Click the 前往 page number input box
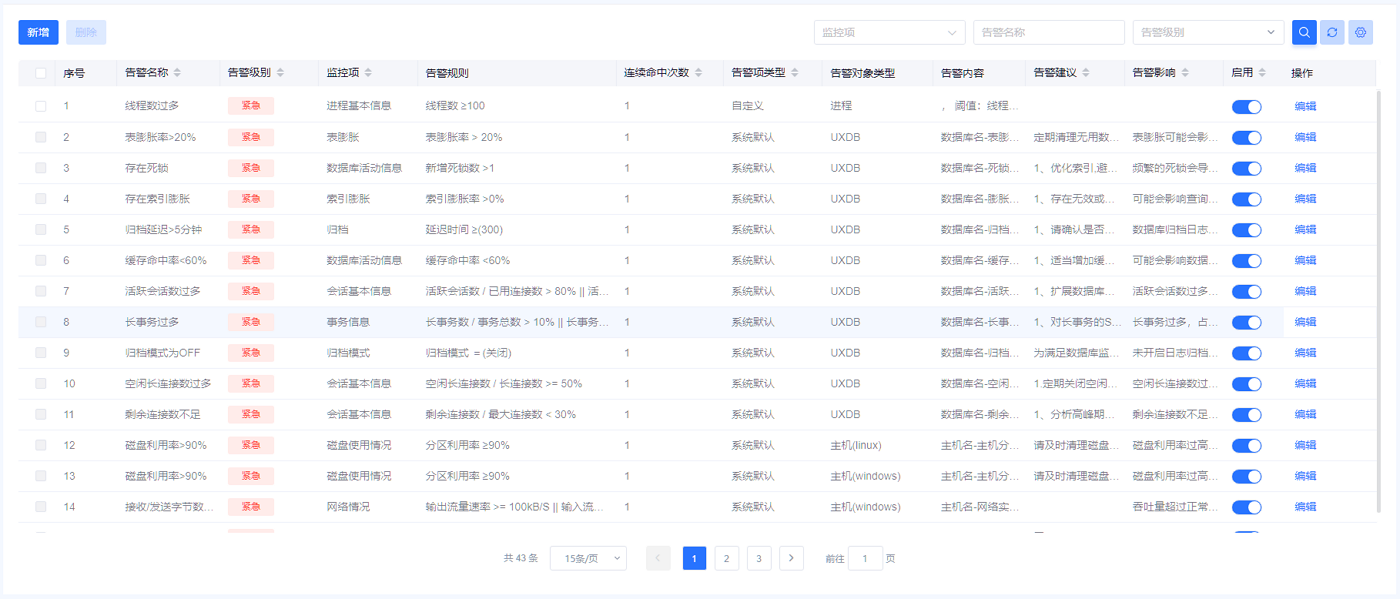The height and width of the screenshot is (599, 1400). point(865,558)
